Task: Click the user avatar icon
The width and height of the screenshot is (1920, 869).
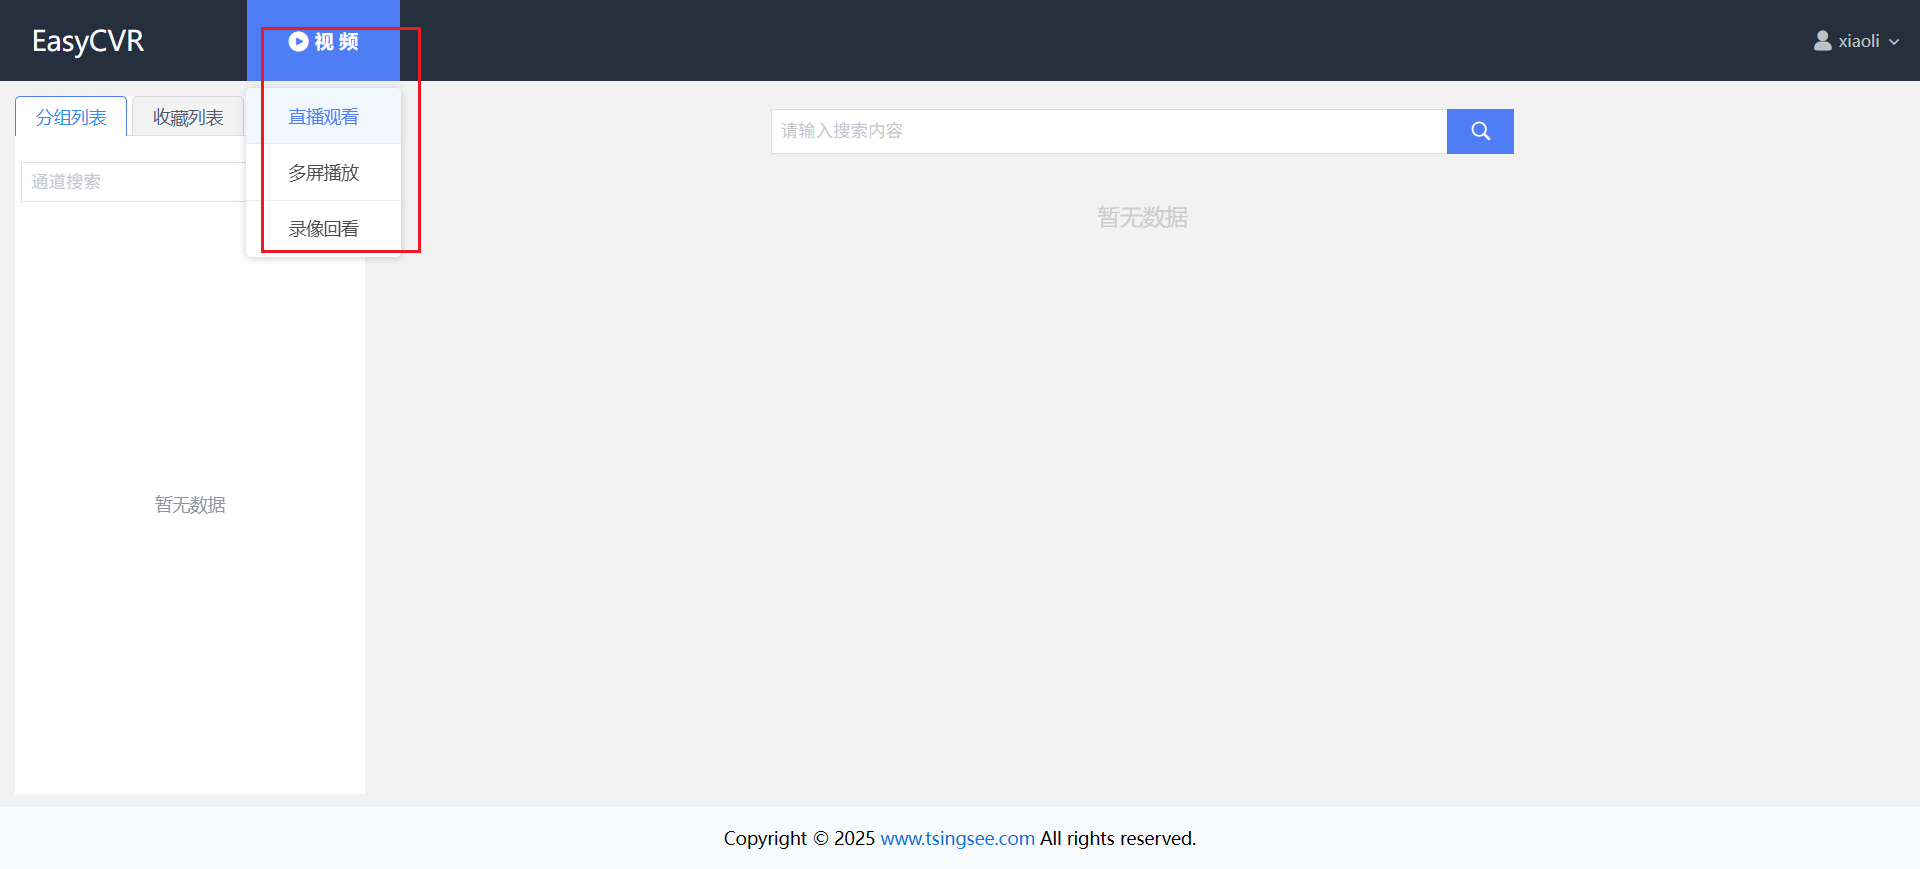Action: point(1822,41)
